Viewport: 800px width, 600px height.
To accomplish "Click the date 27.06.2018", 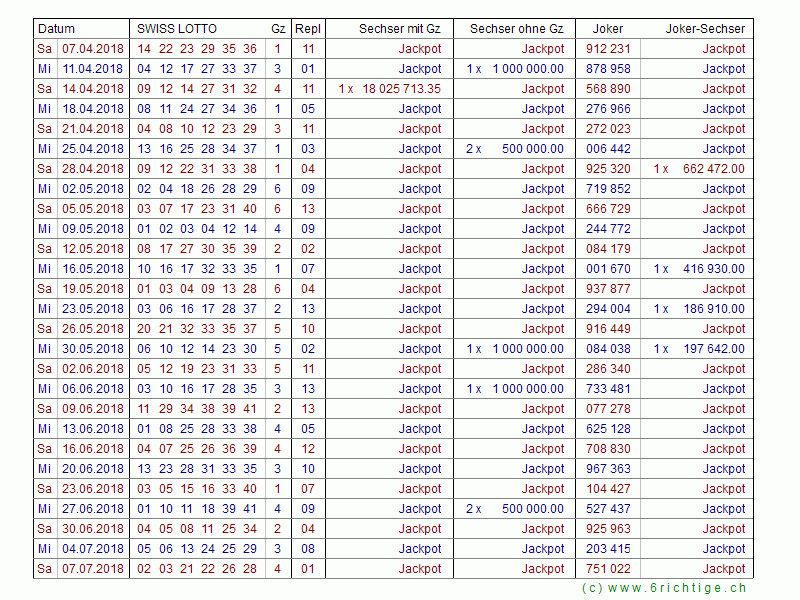I will [x=92, y=509].
